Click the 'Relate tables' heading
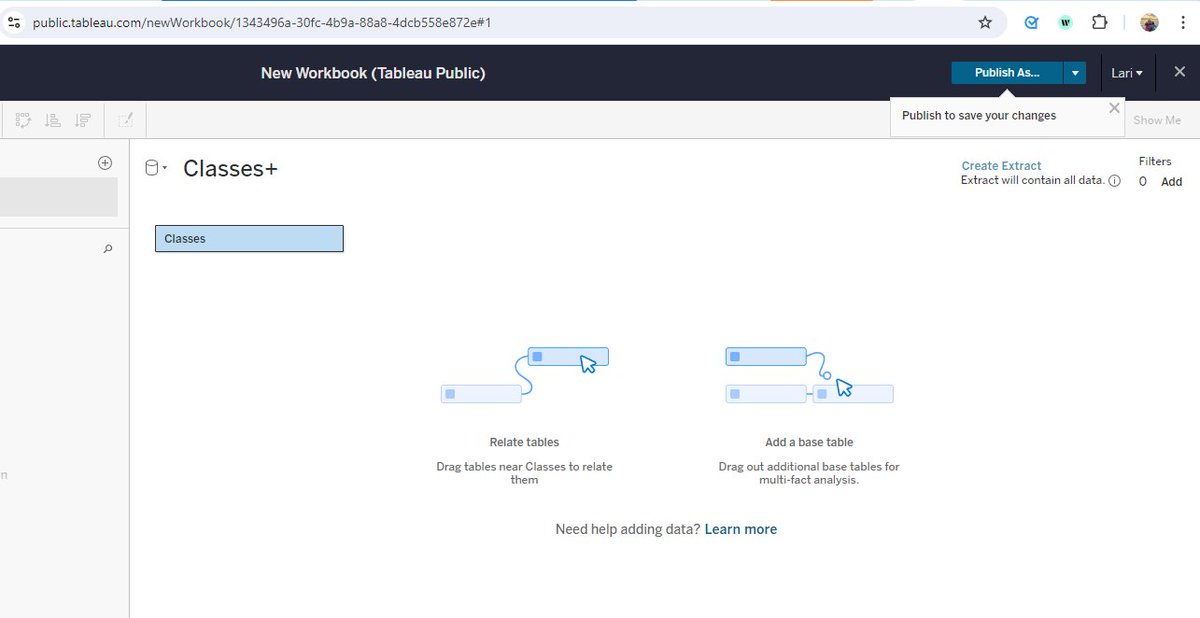This screenshot has height=618, width=1200. pyautogui.click(x=524, y=442)
